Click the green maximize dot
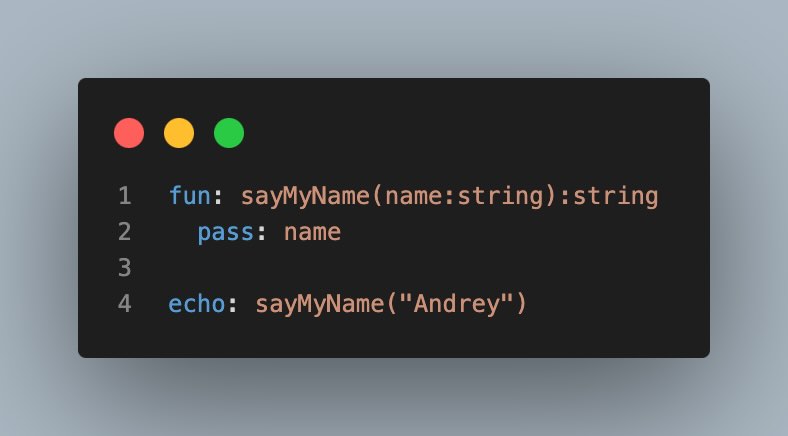Screen dimensions: 788x436 [x=229, y=133]
